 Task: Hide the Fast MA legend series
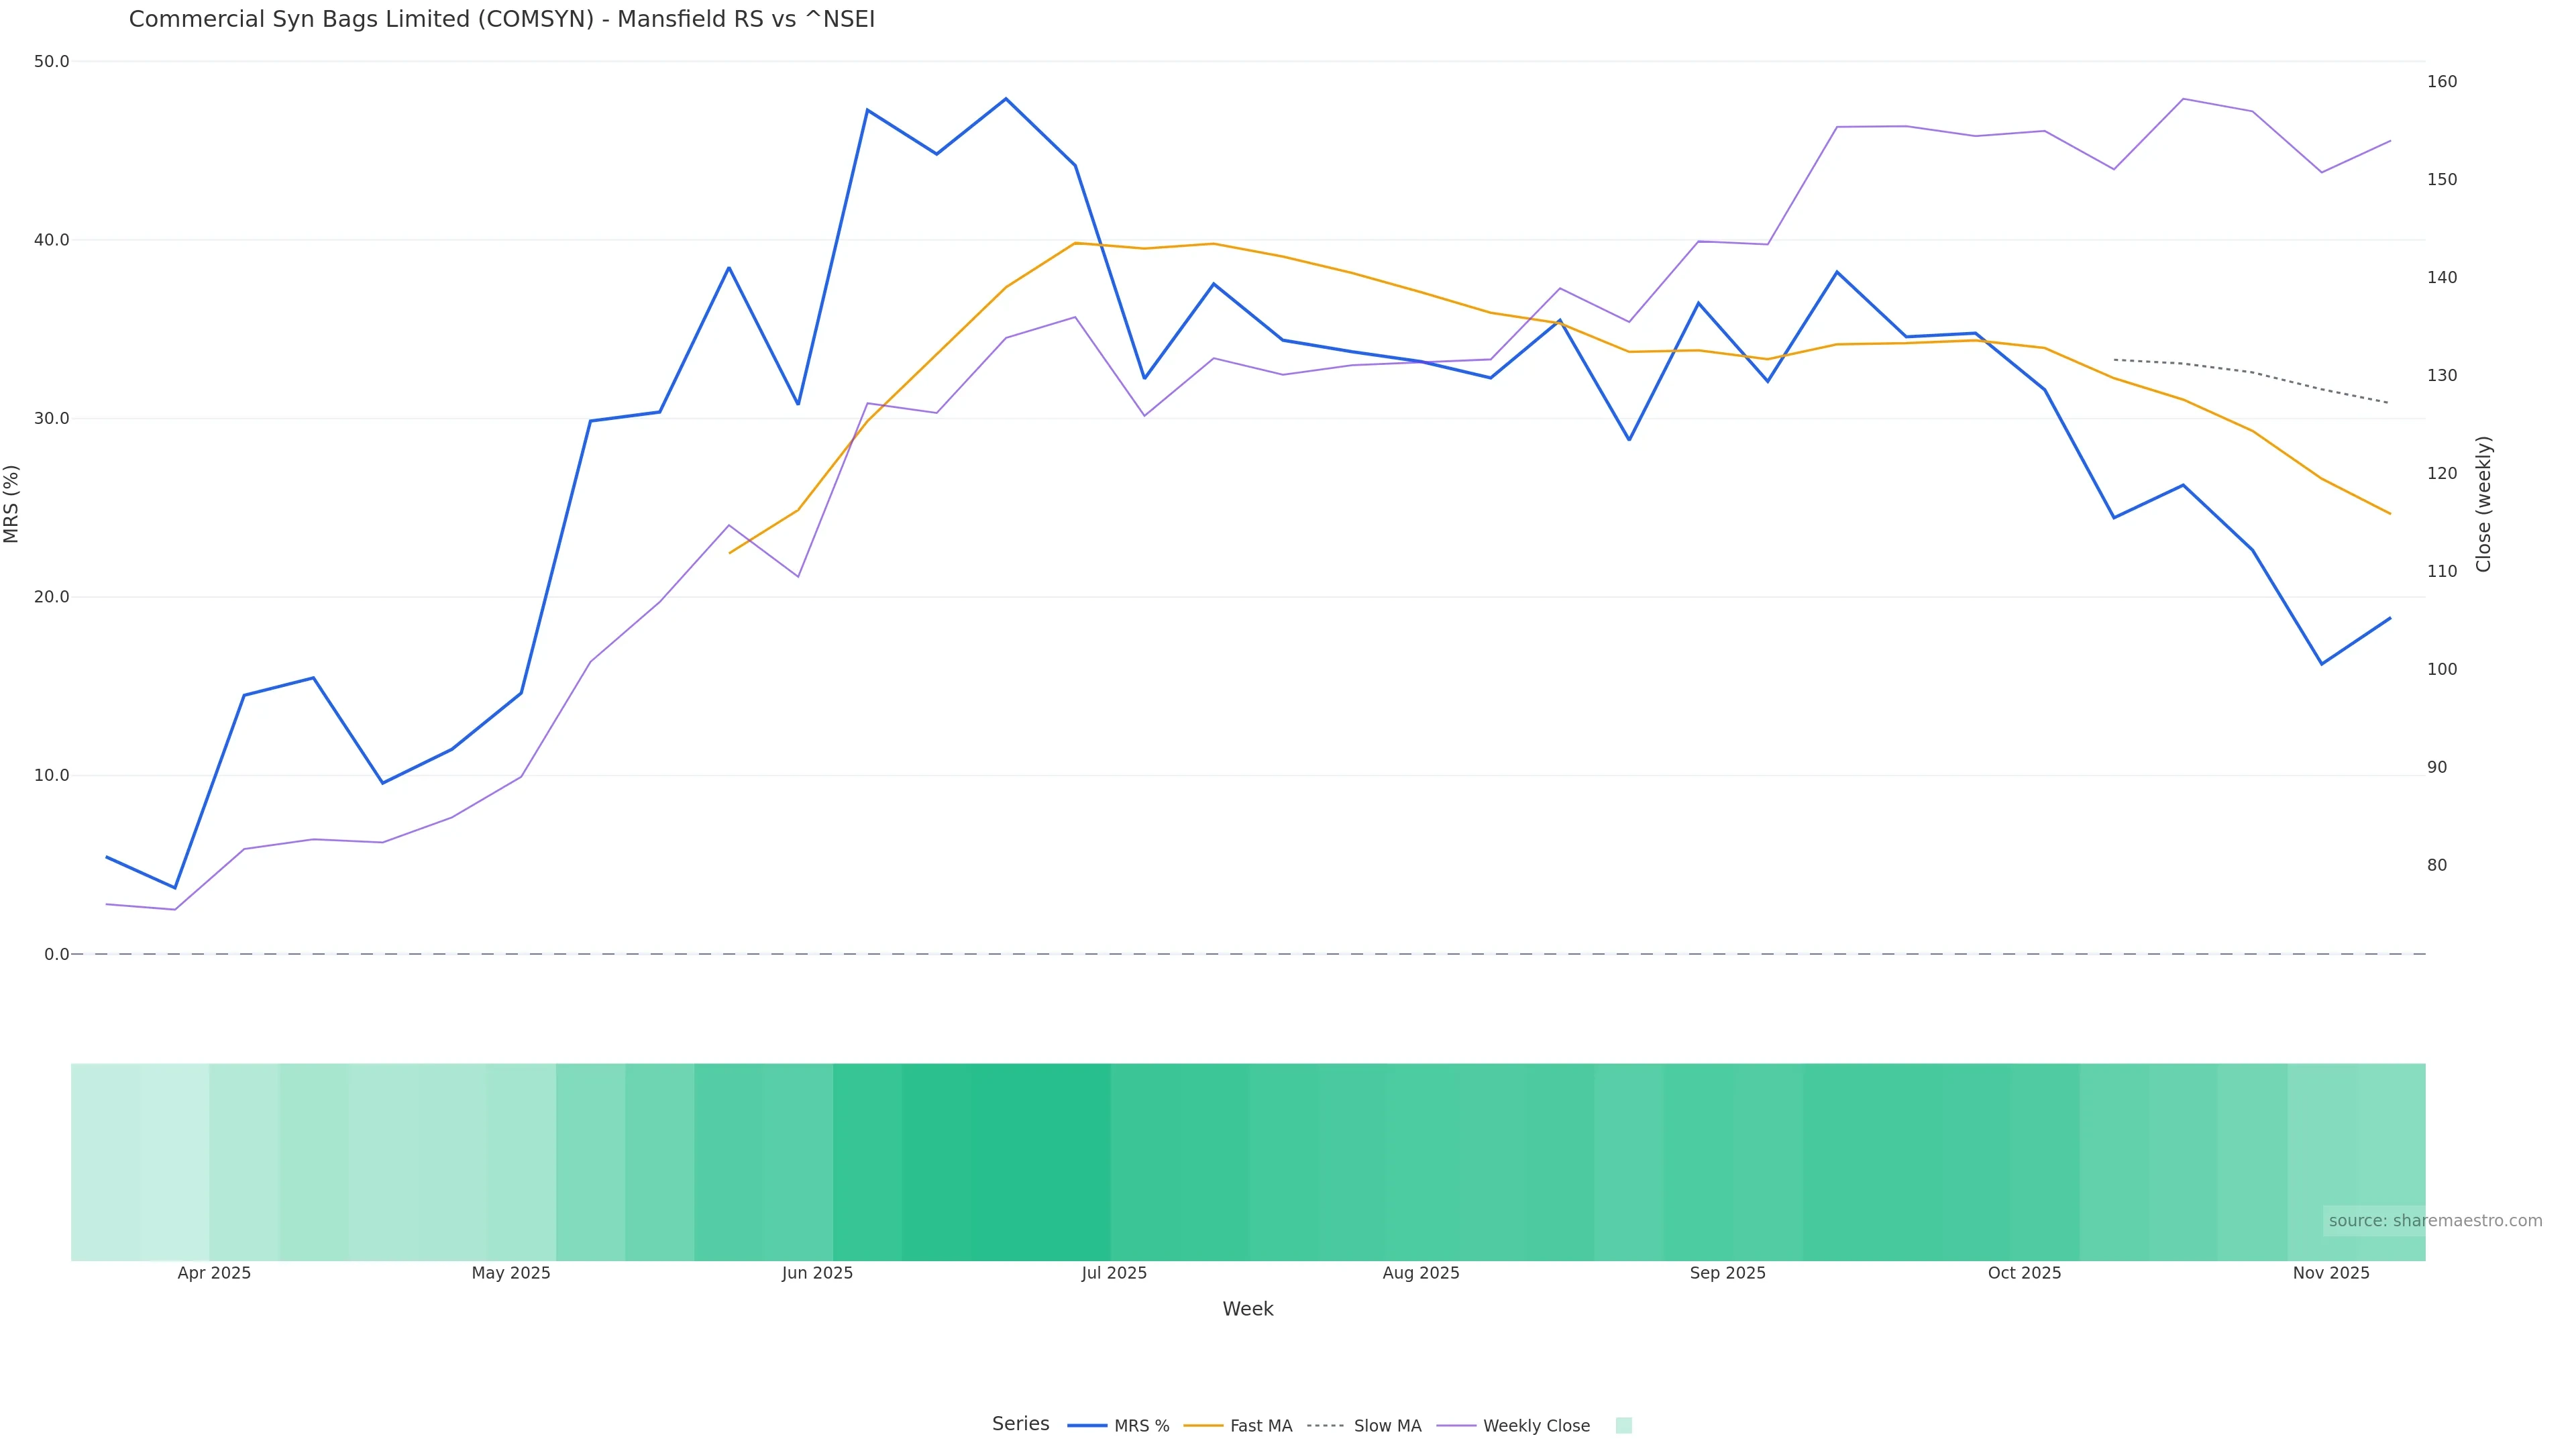(x=1260, y=1426)
